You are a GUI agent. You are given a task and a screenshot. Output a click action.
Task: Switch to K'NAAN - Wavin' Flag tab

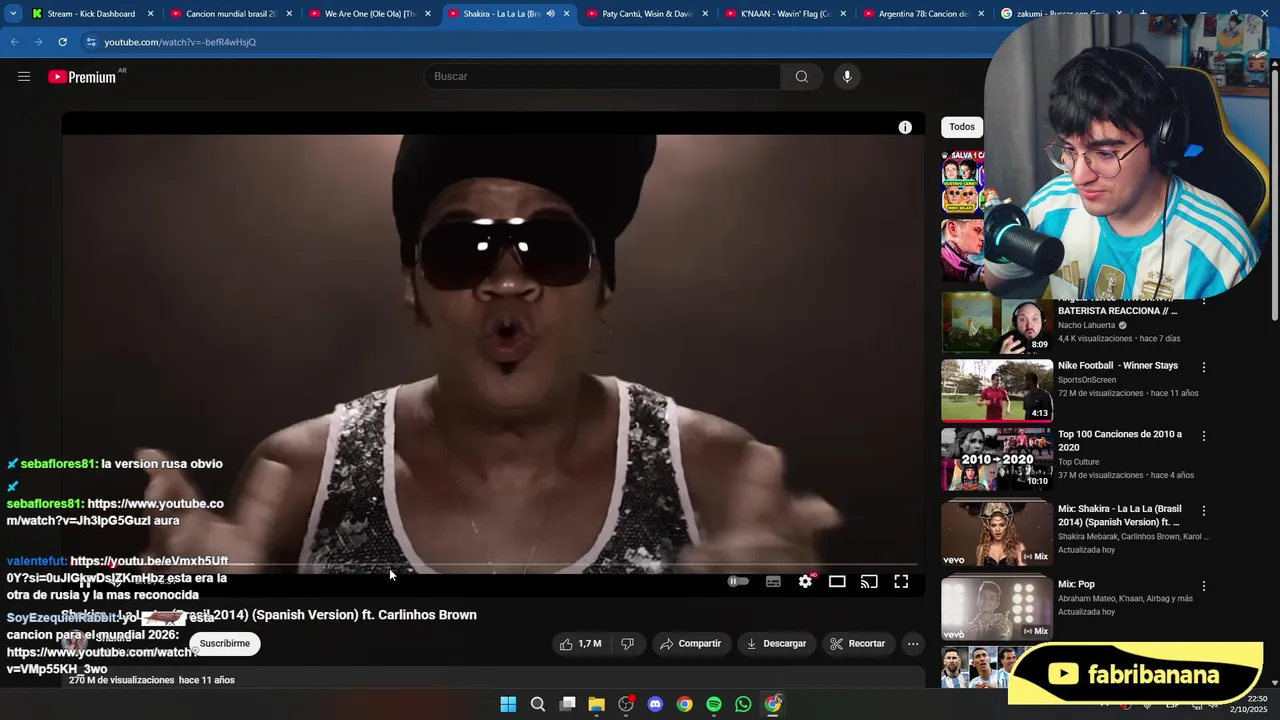tap(786, 14)
